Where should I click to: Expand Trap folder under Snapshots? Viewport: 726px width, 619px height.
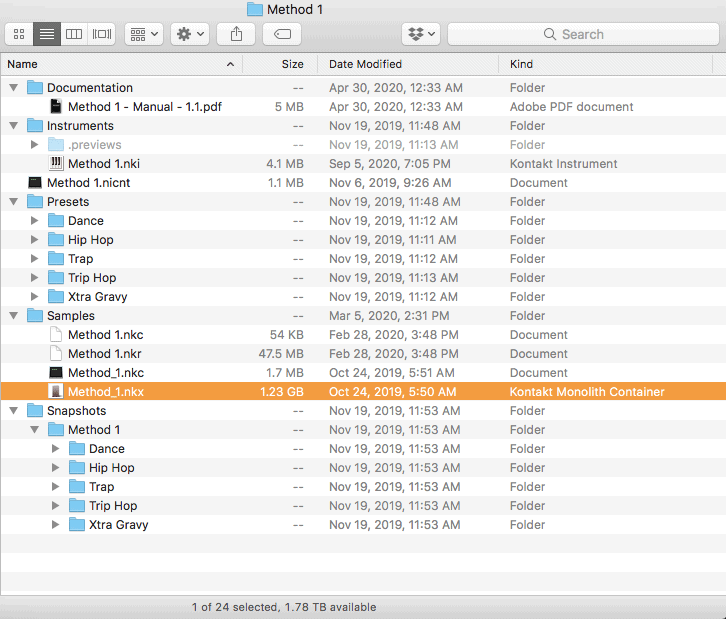(56, 486)
